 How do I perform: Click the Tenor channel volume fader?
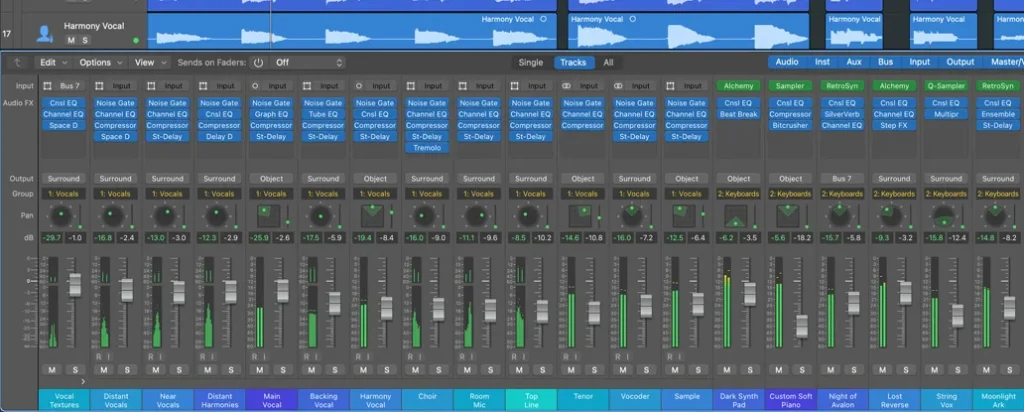(594, 313)
